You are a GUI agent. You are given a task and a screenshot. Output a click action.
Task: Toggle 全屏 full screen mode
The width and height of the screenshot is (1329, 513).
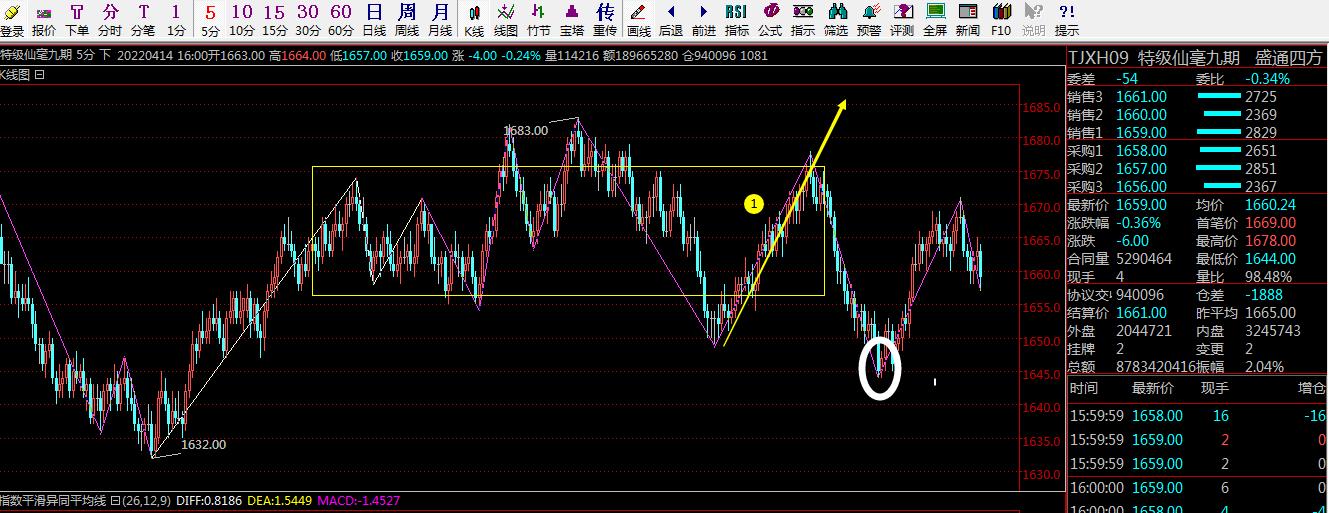(935, 19)
